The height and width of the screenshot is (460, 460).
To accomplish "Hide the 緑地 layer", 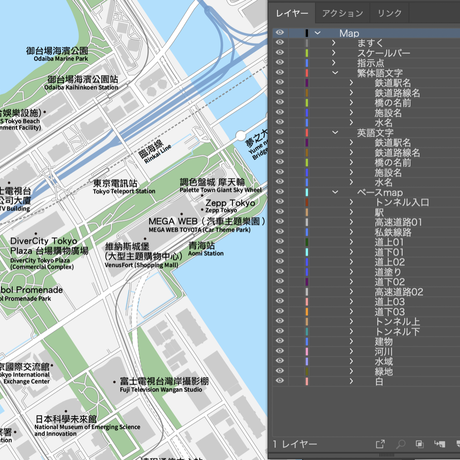I will click(280, 371).
